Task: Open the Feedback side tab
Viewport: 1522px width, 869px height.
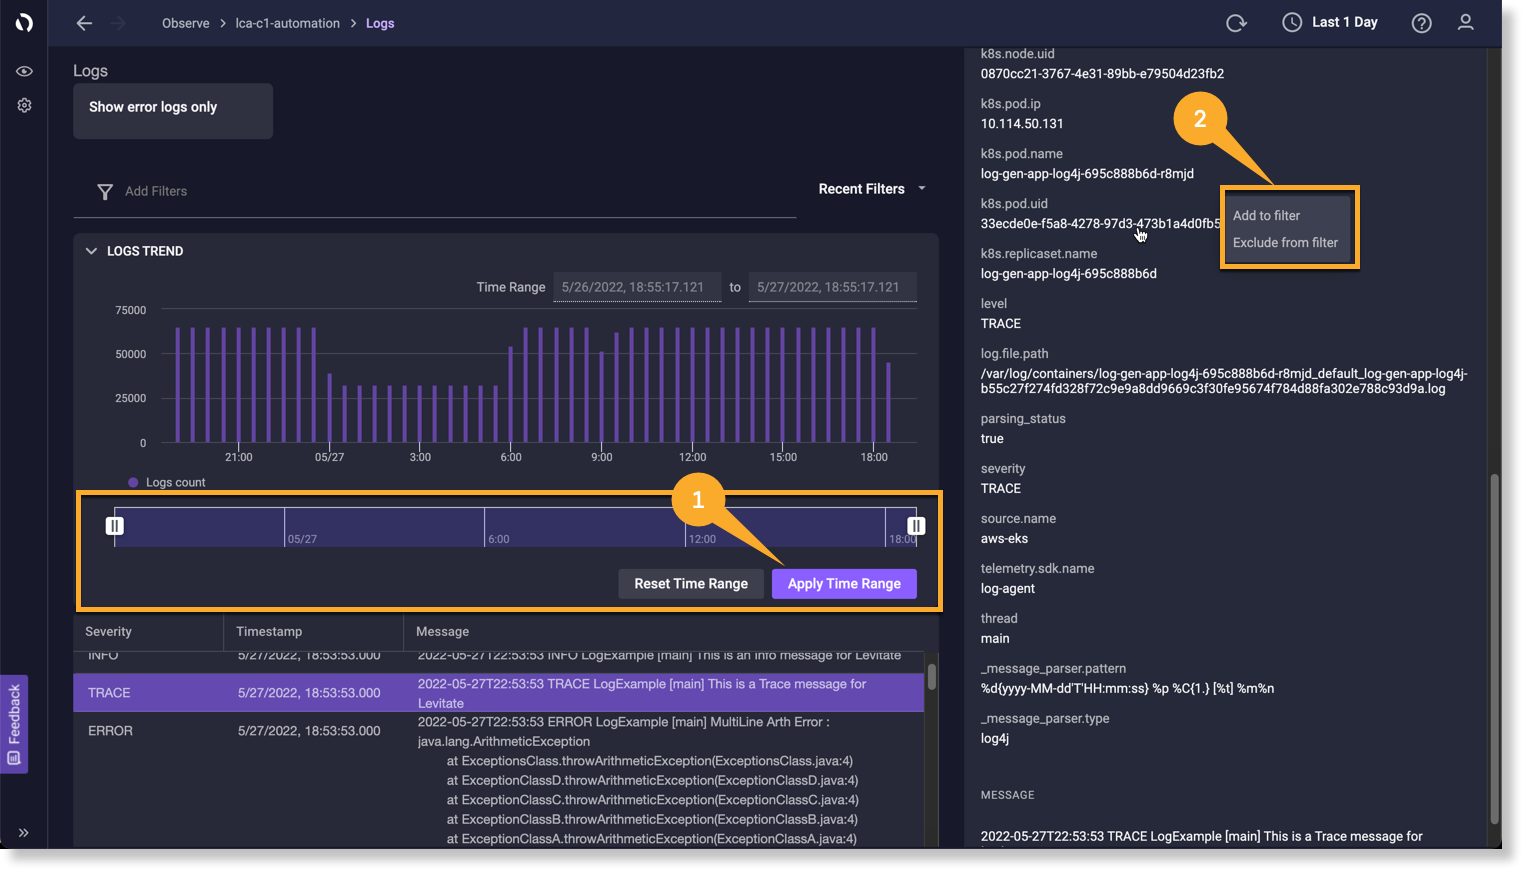Action: (14, 724)
